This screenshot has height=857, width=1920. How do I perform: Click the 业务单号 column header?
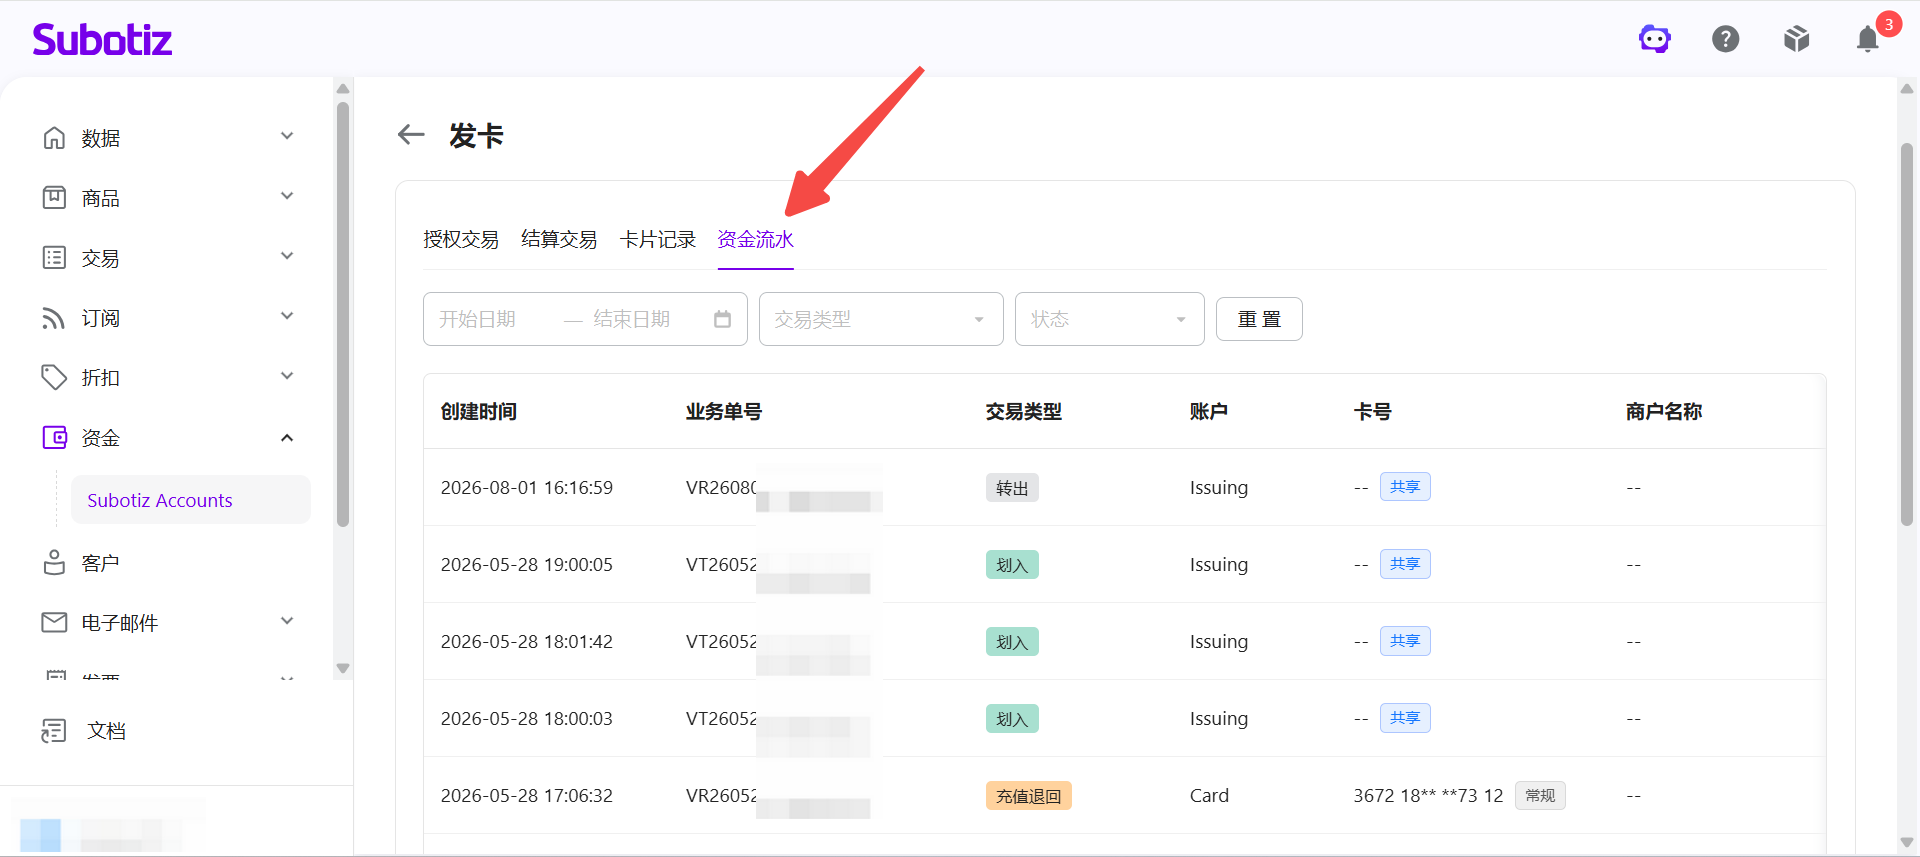[x=724, y=411]
